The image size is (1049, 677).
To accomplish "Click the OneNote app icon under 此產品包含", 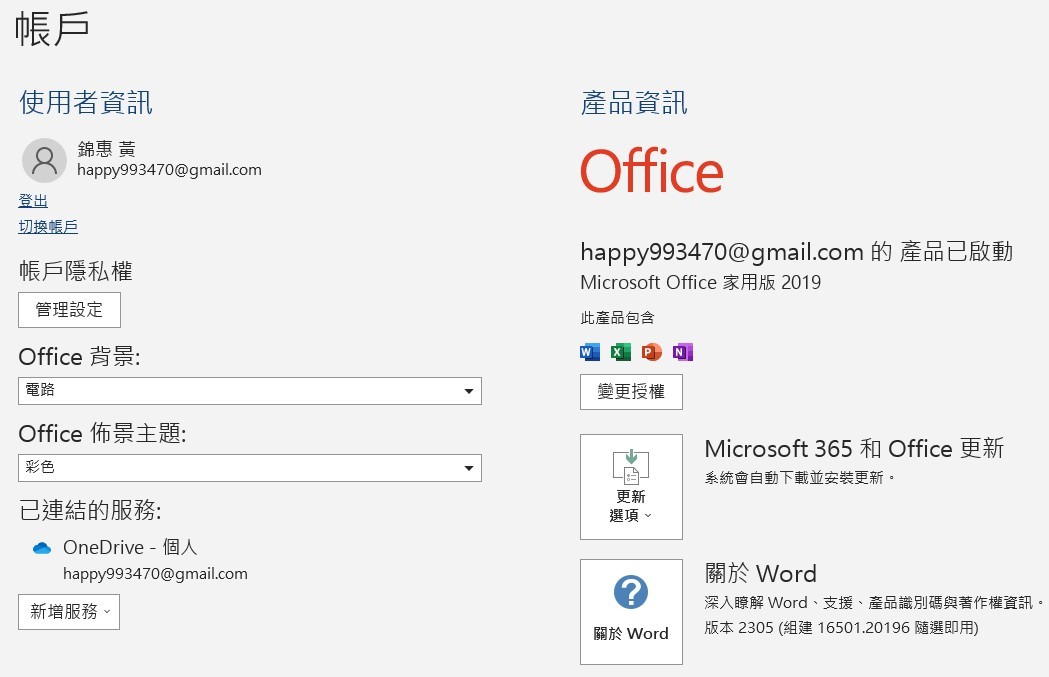I will point(683,352).
